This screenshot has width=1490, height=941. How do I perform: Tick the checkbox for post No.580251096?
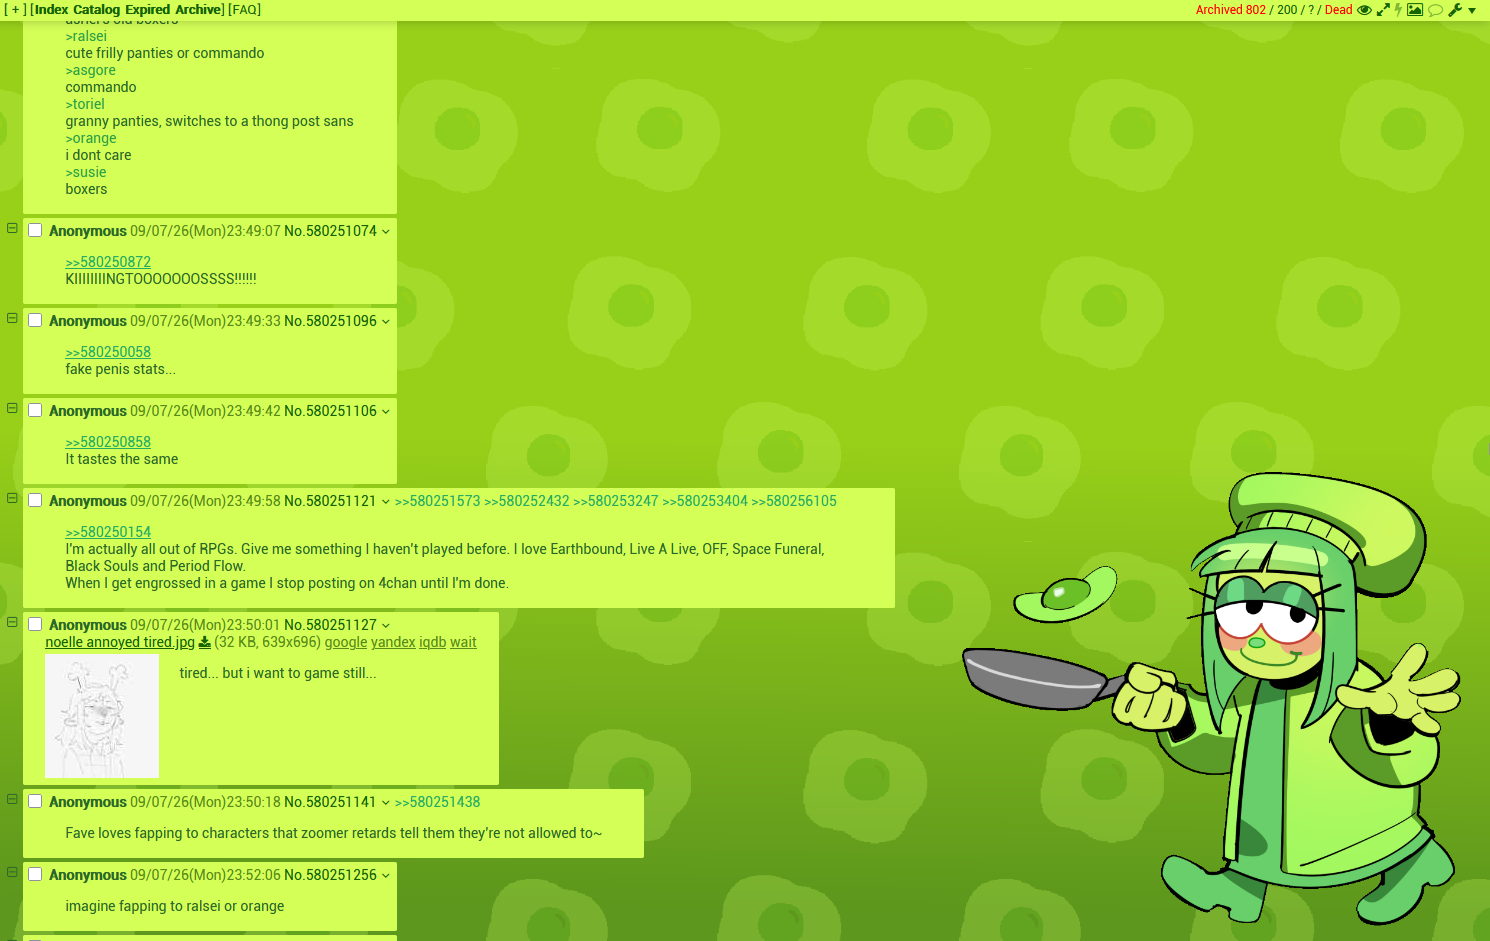click(35, 320)
